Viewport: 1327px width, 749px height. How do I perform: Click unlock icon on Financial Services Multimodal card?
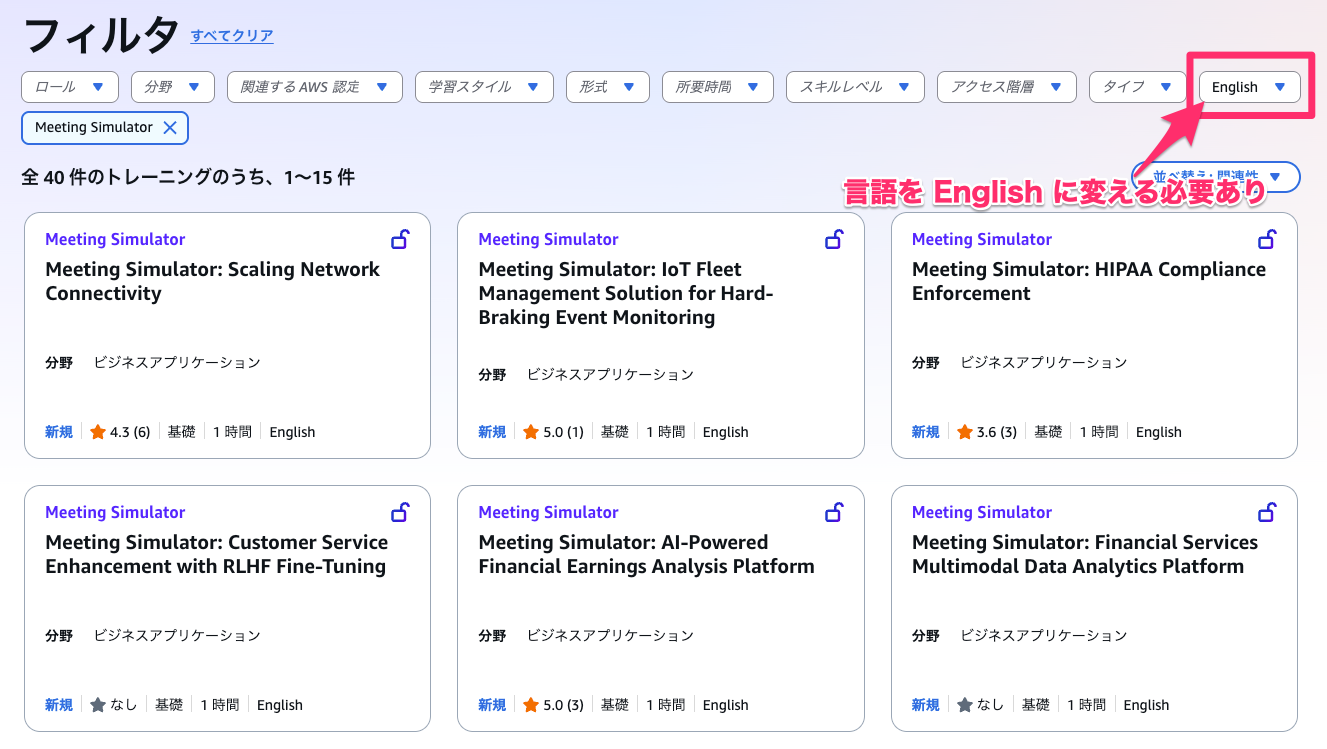1267,512
